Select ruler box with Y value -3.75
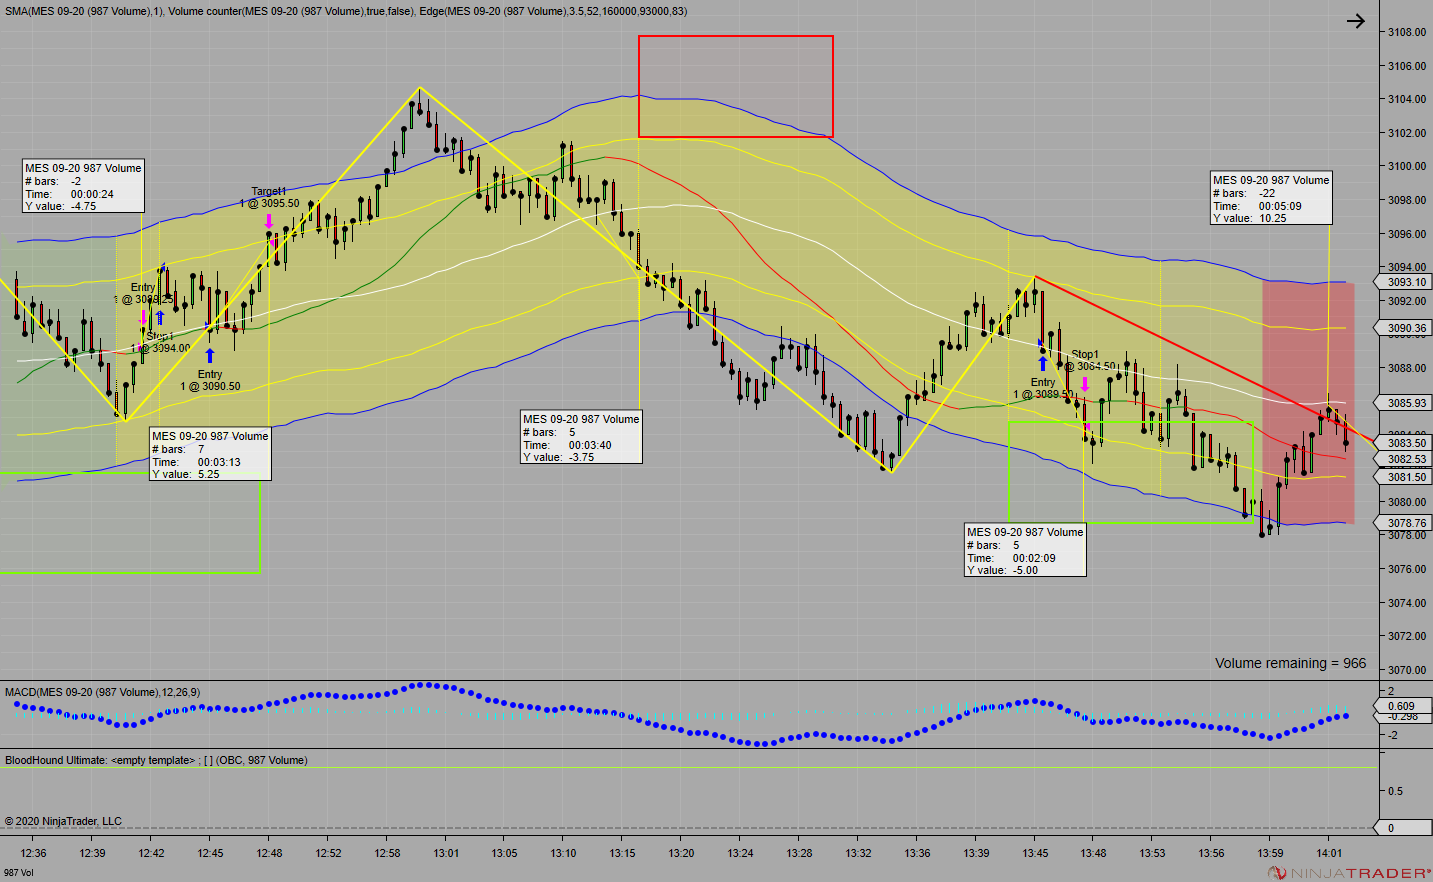 (581, 437)
